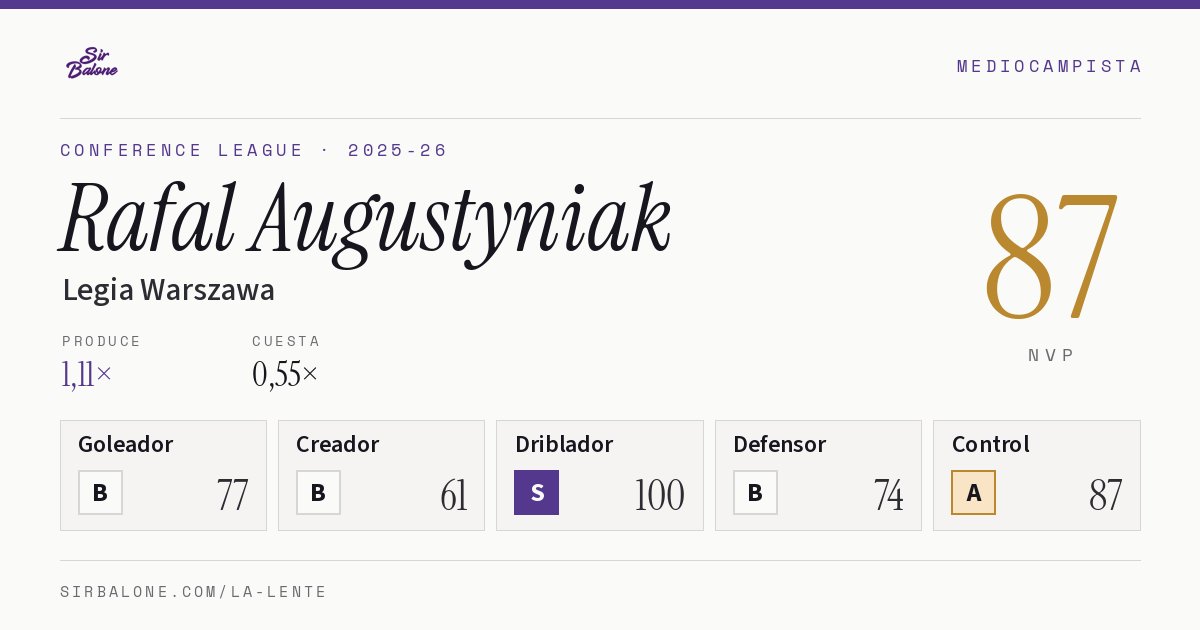Click the Control card title
1200x630 pixels.
[x=991, y=444]
